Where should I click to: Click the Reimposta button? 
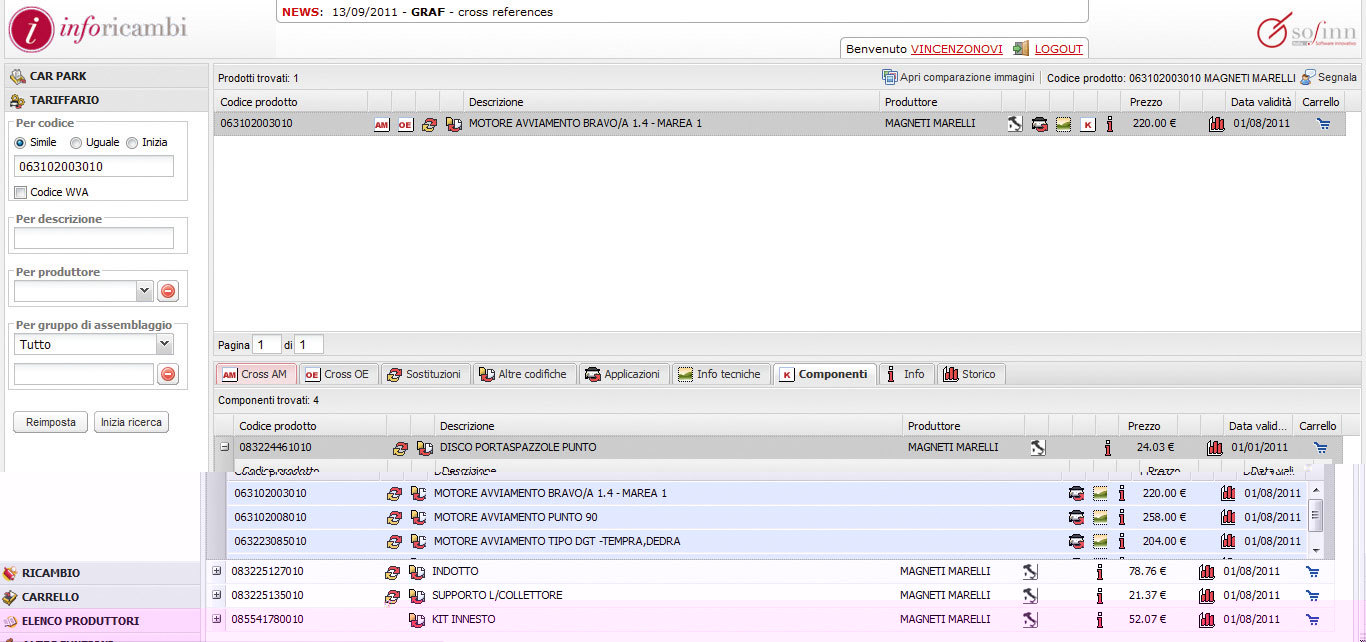pyautogui.click(x=51, y=422)
